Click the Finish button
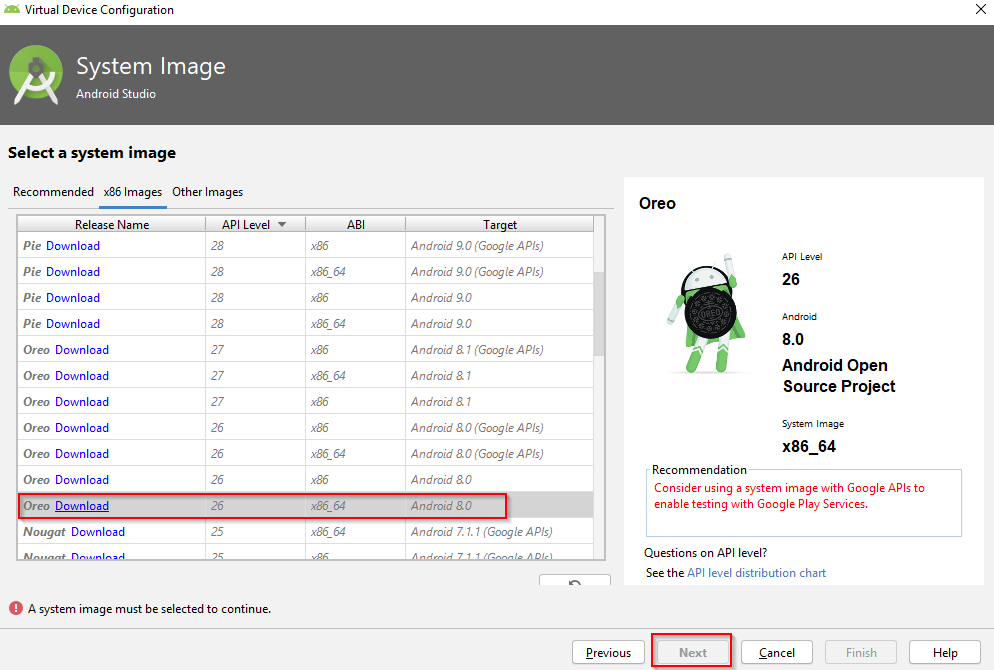Screen dimensions: 994x670 [x=861, y=652]
